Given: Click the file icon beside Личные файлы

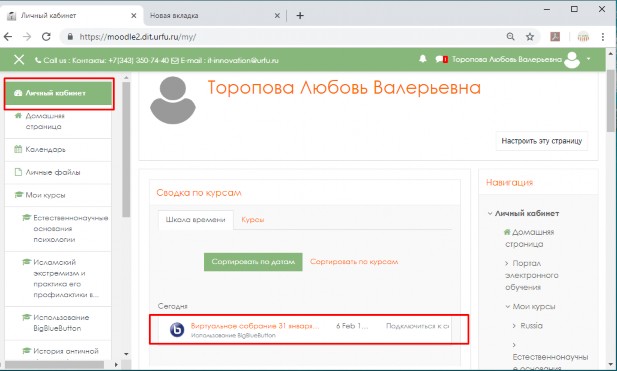Looking at the screenshot, I should tap(18, 172).
